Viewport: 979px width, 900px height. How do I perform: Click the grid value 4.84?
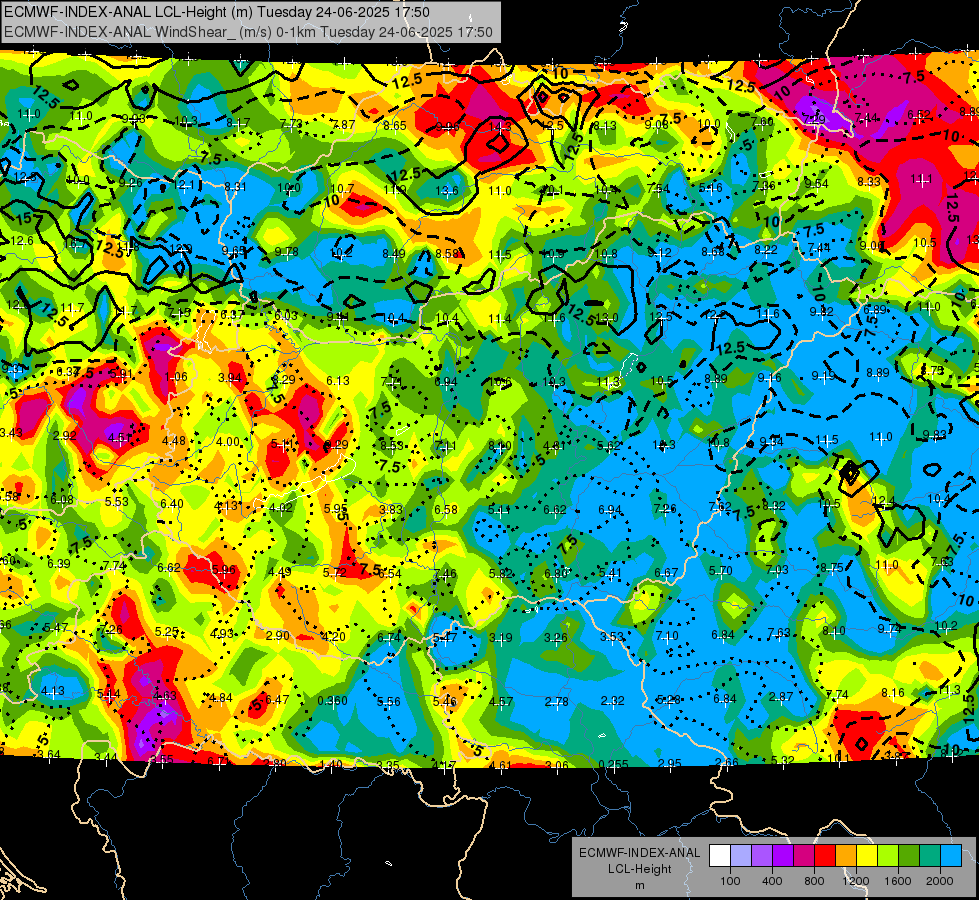click(220, 698)
